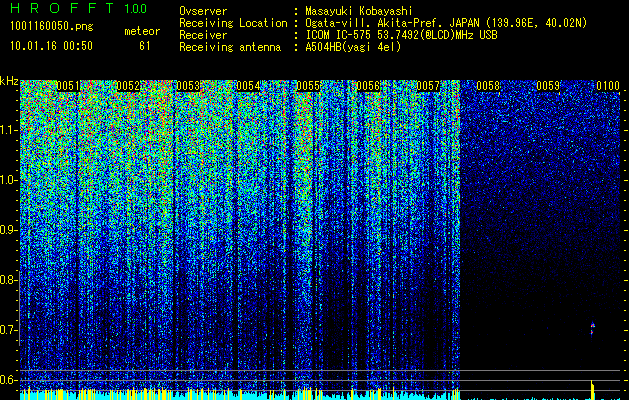Screen dimensions: 629x400
Task: Click the 0059 time marker
Action: [548, 86]
